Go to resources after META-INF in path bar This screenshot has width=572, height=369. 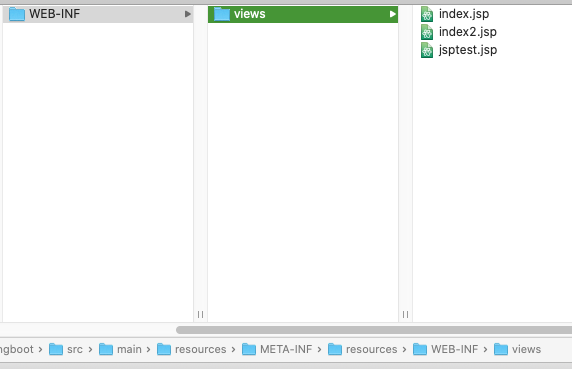click(371, 349)
